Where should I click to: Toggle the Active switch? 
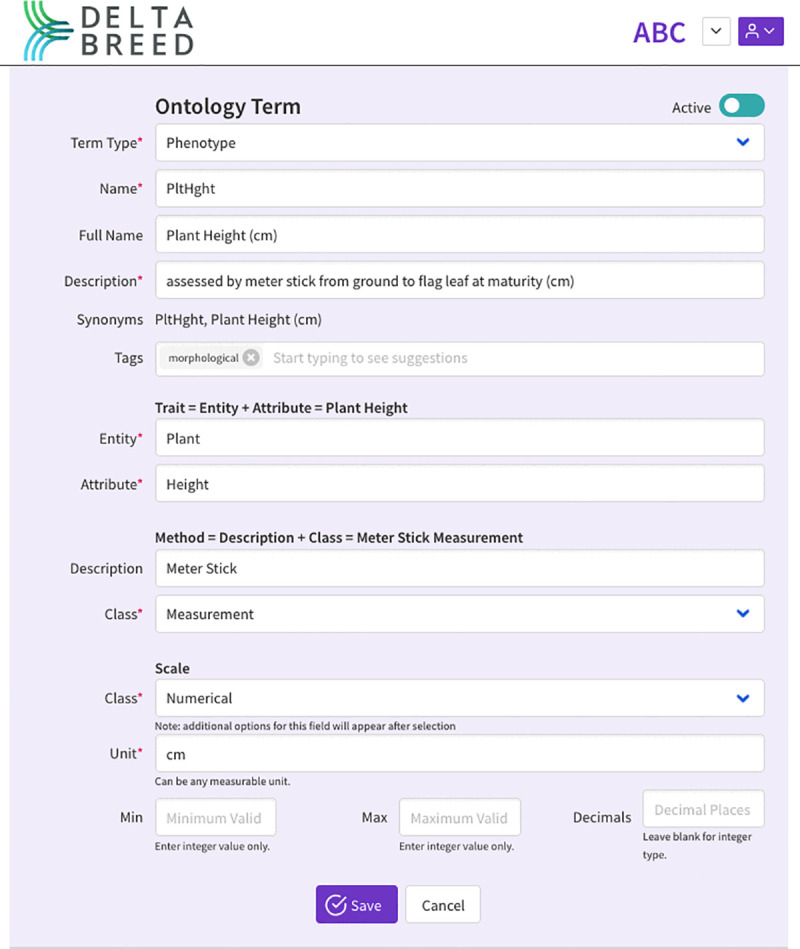(x=741, y=106)
